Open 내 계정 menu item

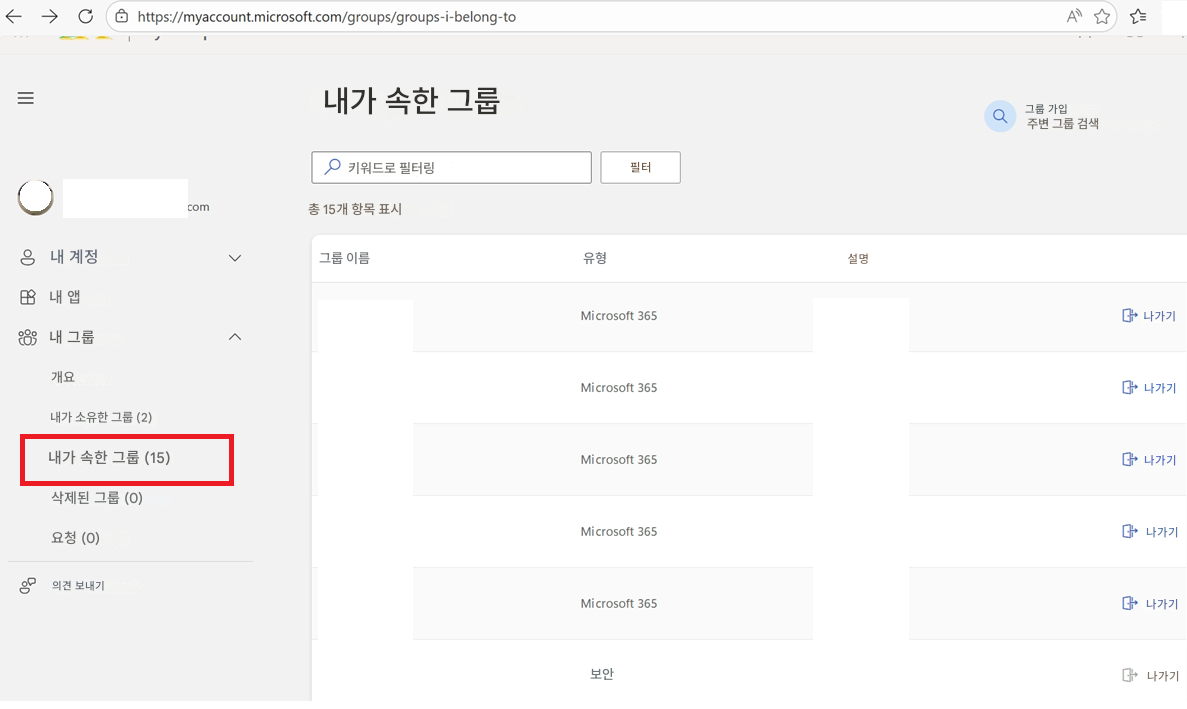pos(74,257)
